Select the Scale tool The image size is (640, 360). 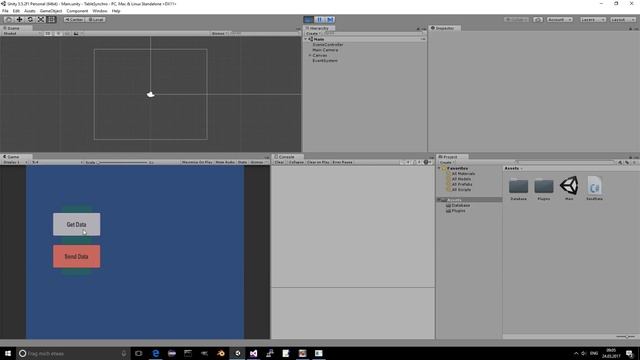click(41, 20)
